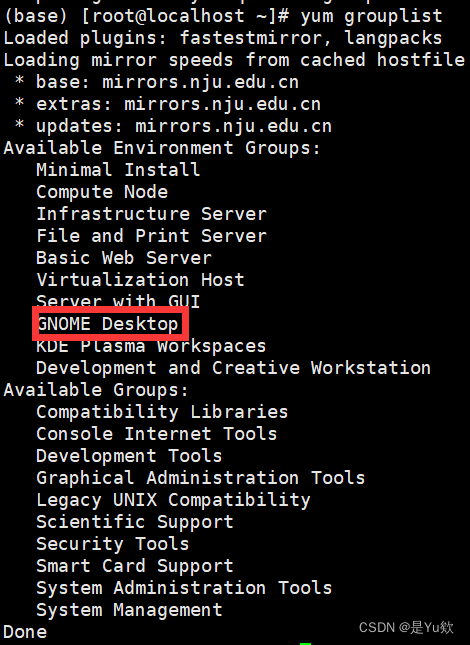
Task: Click Console Internet Tools entry
Action: pyautogui.click(x=157, y=434)
